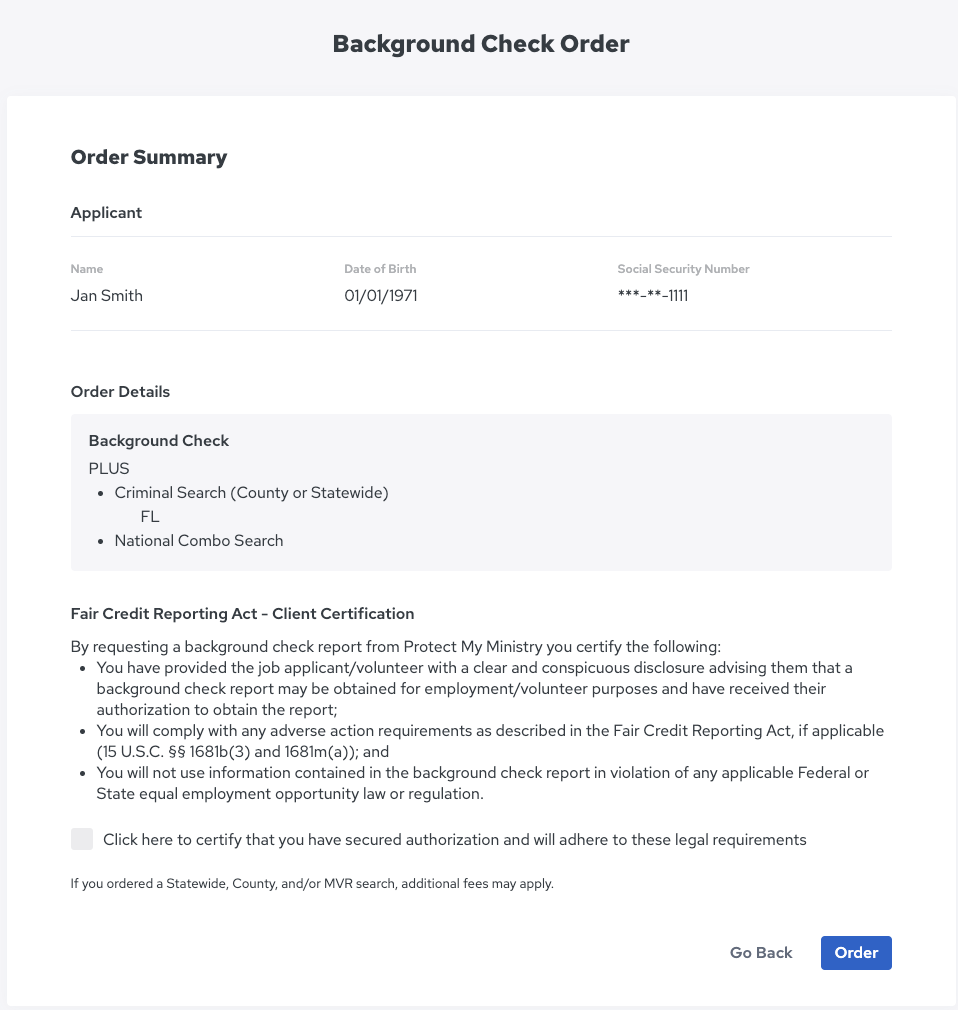Viewport: 958px width, 1010px height.
Task: Click the applicant name Jan Smith
Action: coord(107,295)
